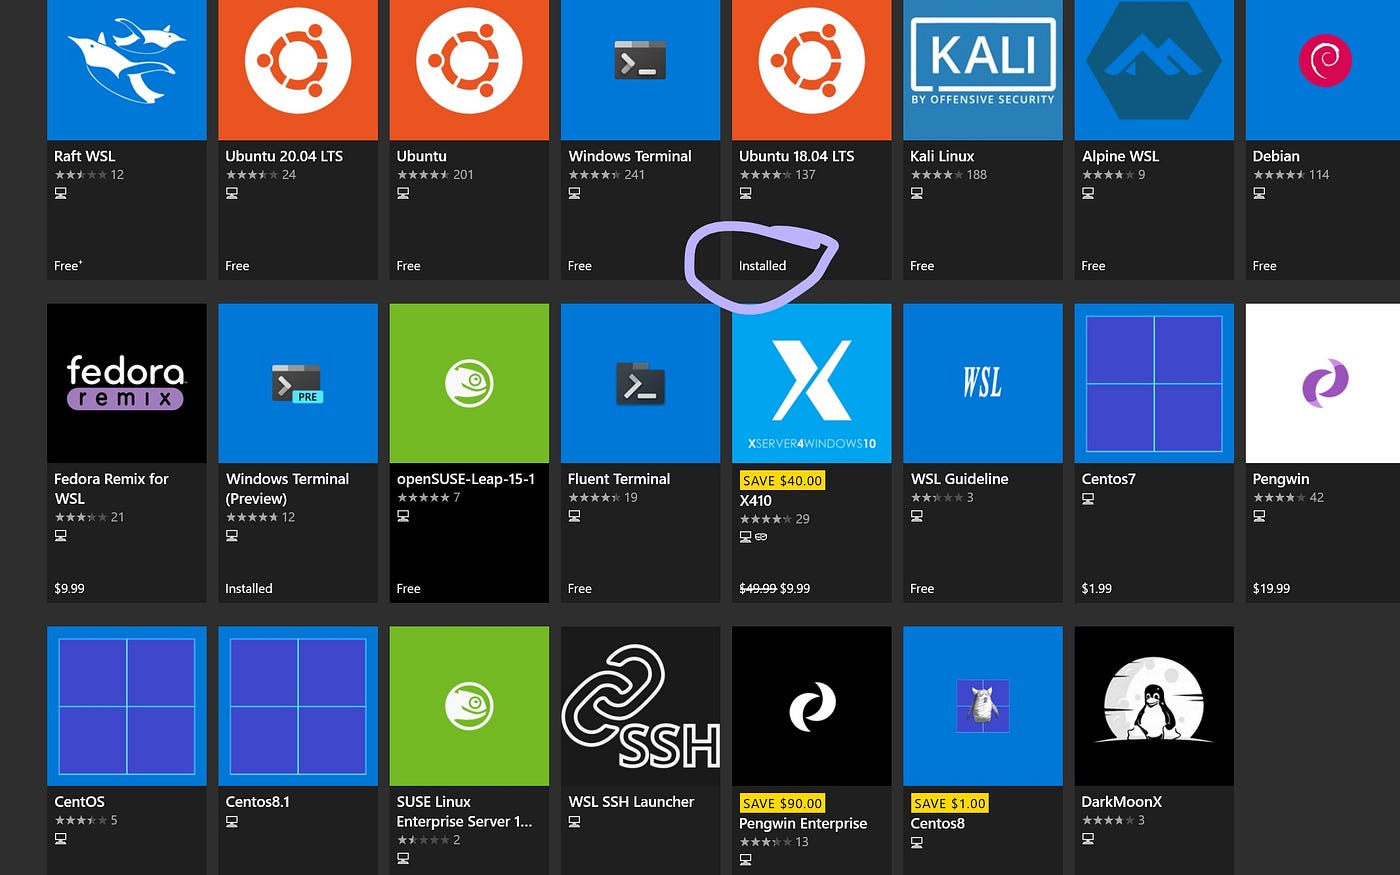The height and width of the screenshot is (875, 1400).
Task: Open the DarkMoonX penguin moon tile
Action: (1154, 705)
